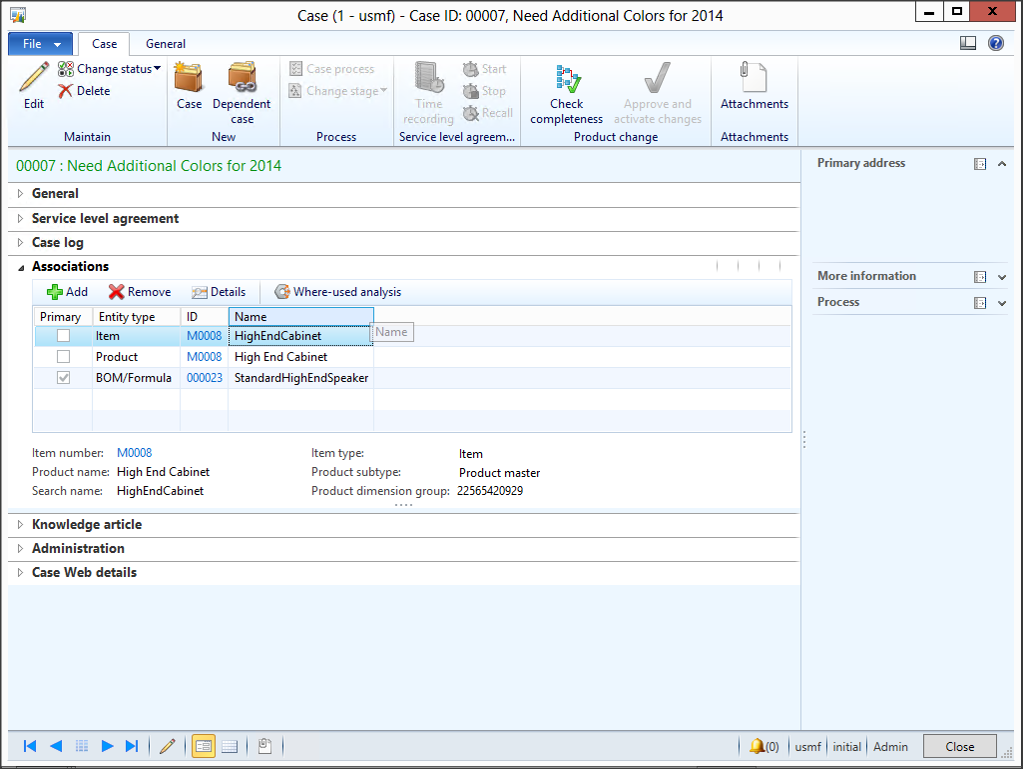Click the Delete icon in Maintain group
The width and height of the screenshot is (1023, 769).
[66, 91]
